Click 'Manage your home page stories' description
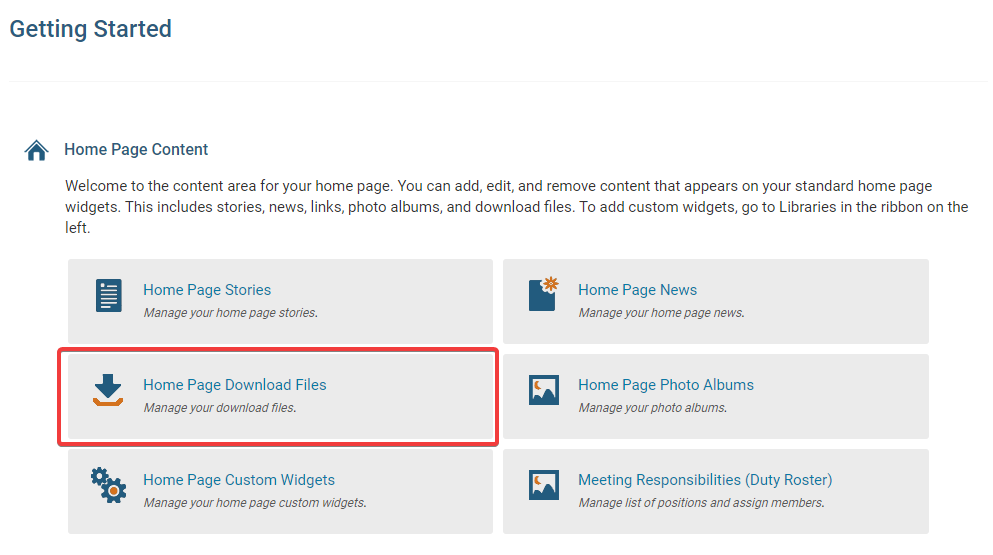Image resolution: width=993 pixels, height=555 pixels. tap(230, 313)
